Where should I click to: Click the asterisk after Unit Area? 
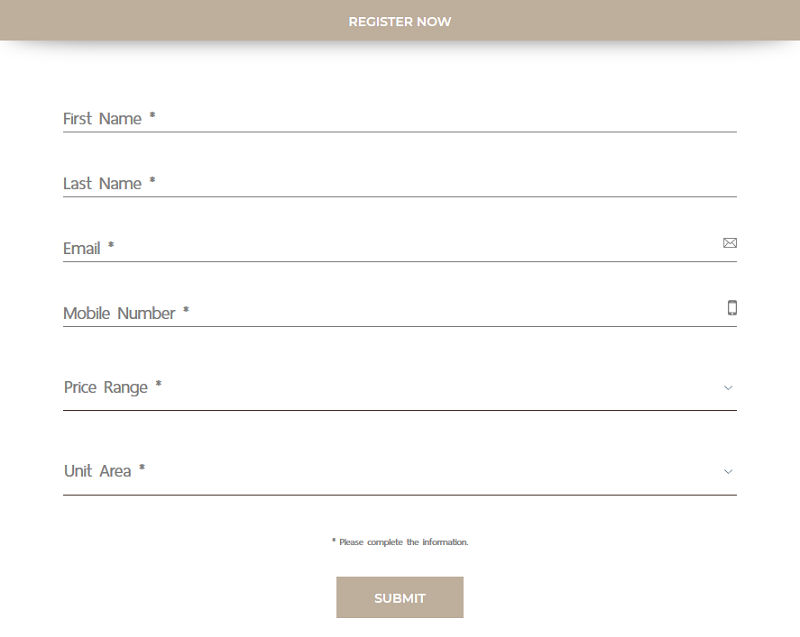pyautogui.click(x=142, y=467)
